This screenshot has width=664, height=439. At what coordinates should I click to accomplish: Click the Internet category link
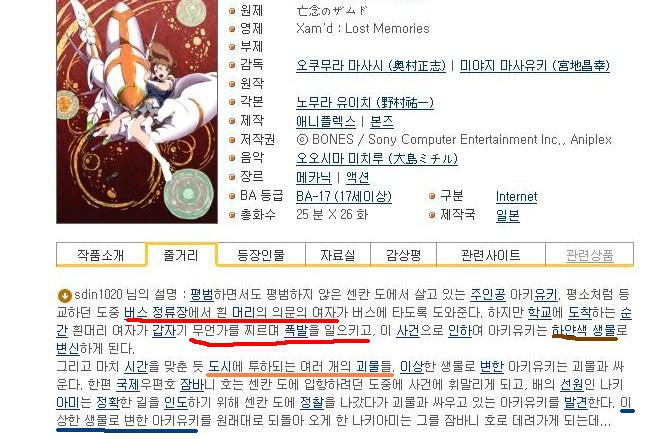516,196
